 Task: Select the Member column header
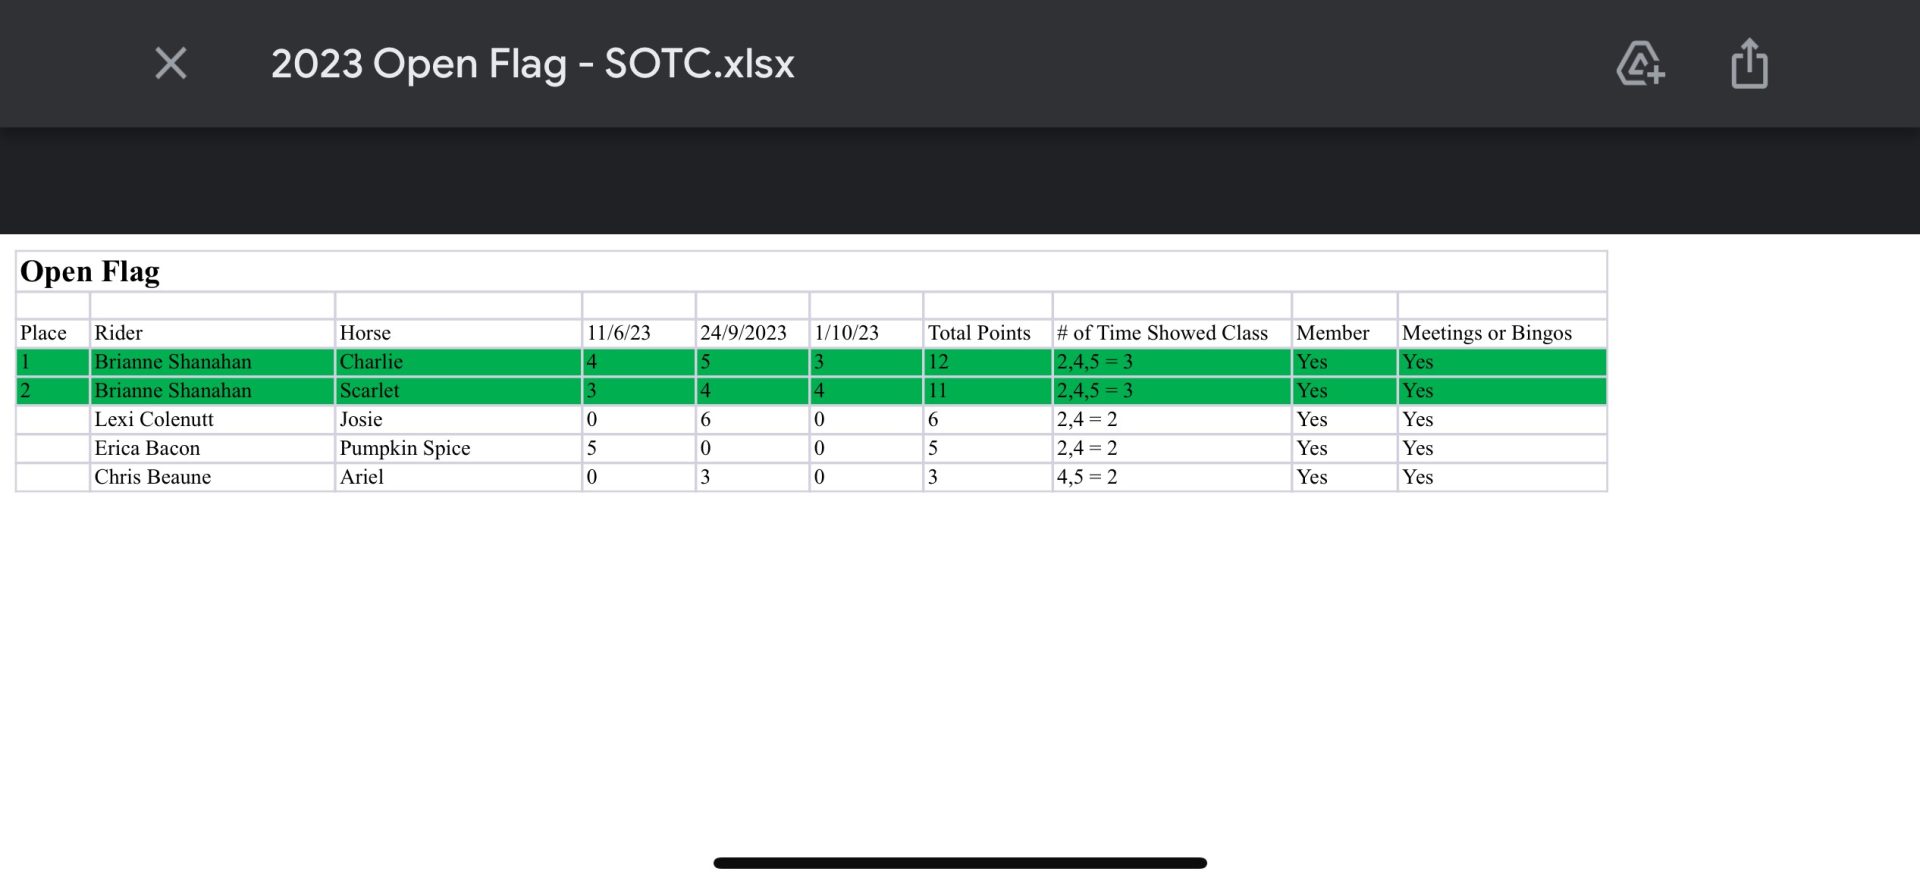(1333, 333)
